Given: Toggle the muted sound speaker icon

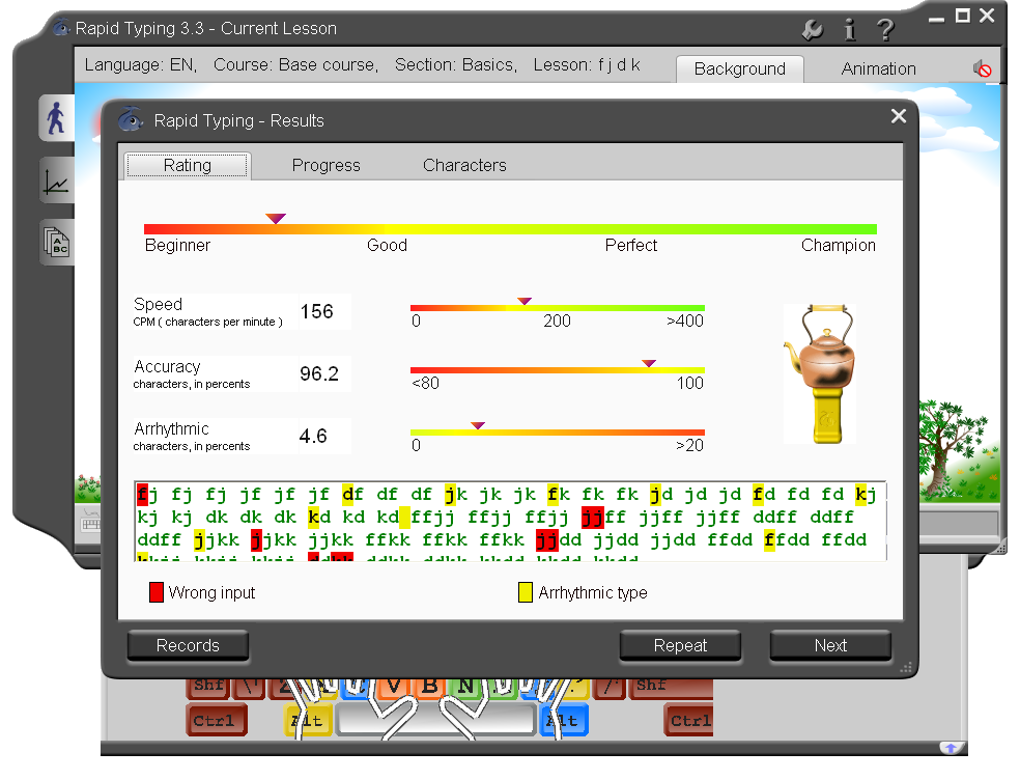Looking at the screenshot, I should point(982,68).
